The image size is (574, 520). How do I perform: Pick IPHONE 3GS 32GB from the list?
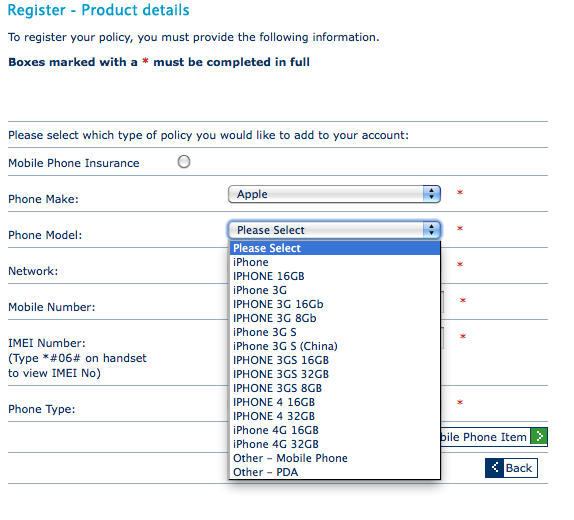click(335, 374)
